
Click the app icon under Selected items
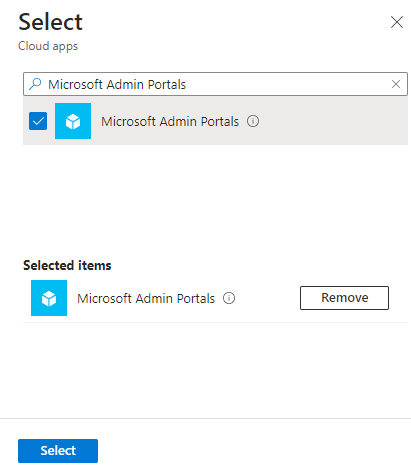coord(49,298)
